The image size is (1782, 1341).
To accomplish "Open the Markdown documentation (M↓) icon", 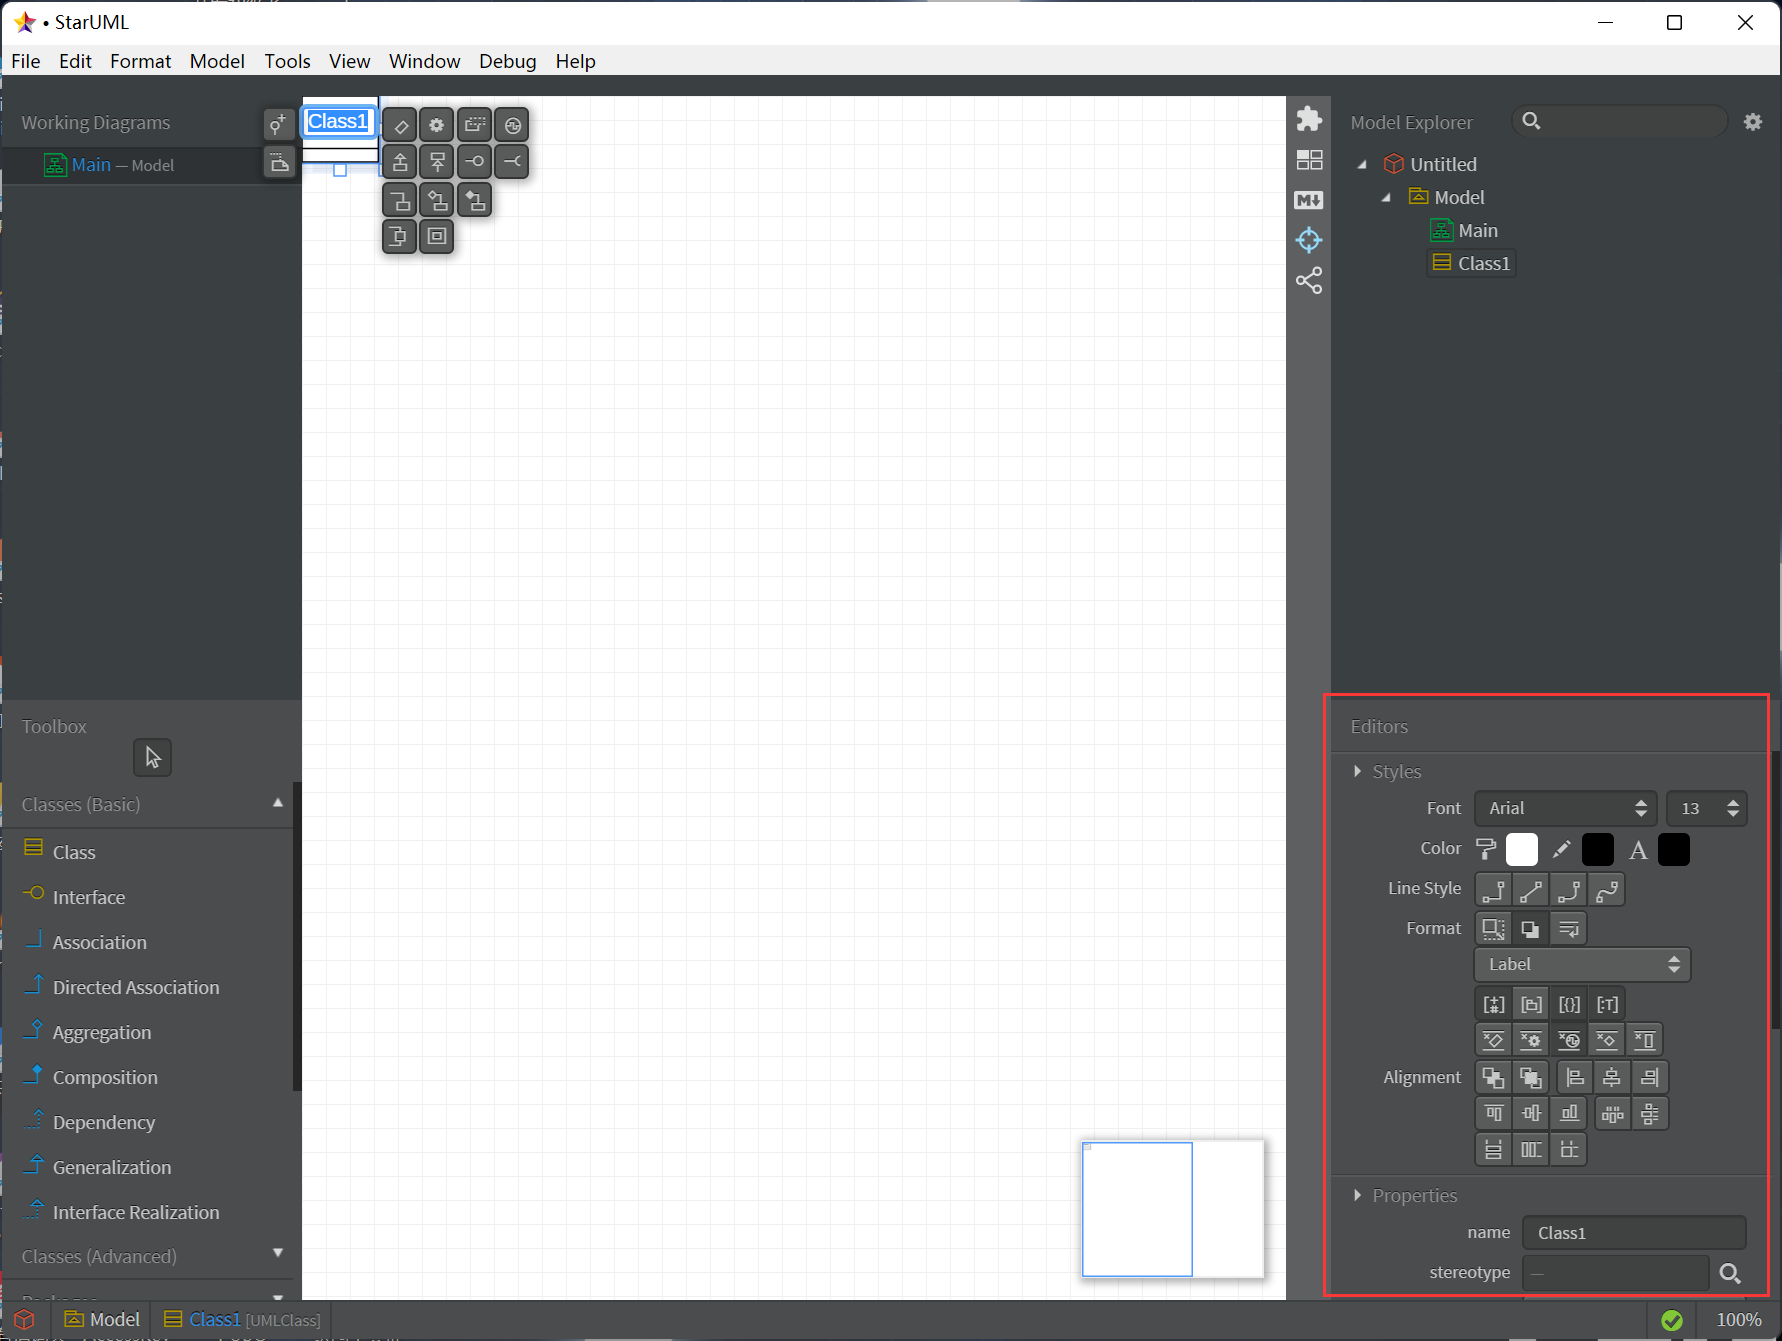I will coord(1309,200).
